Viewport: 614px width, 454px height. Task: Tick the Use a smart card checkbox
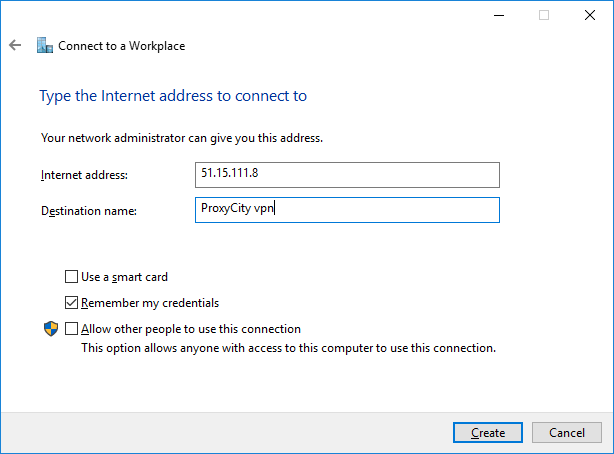[x=71, y=277]
